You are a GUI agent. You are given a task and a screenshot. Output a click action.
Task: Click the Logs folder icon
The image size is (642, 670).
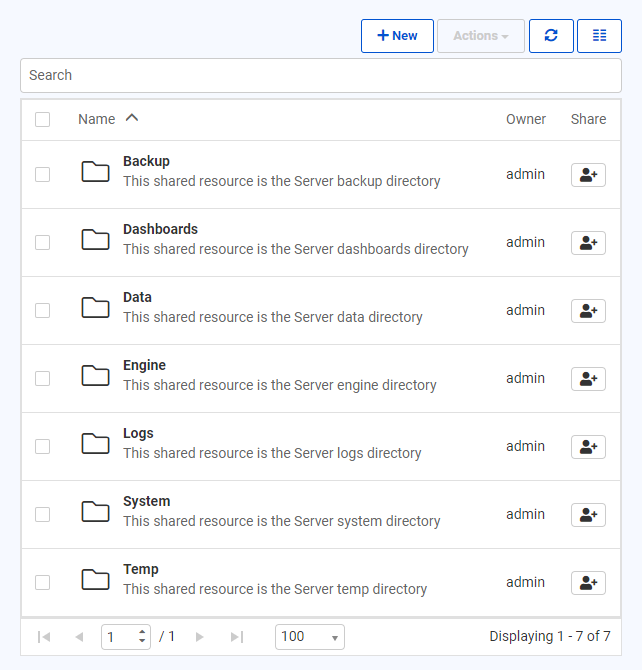[95, 444]
